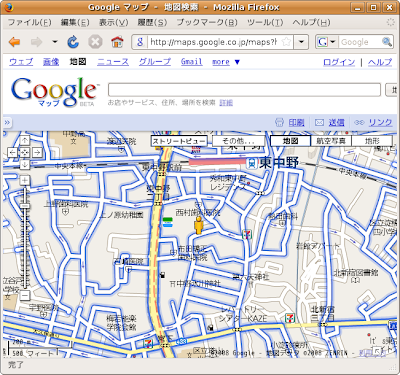The width and height of the screenshot is (400, 375).
Task: Open the address bar history dropdown
Action: coord(301,42)
